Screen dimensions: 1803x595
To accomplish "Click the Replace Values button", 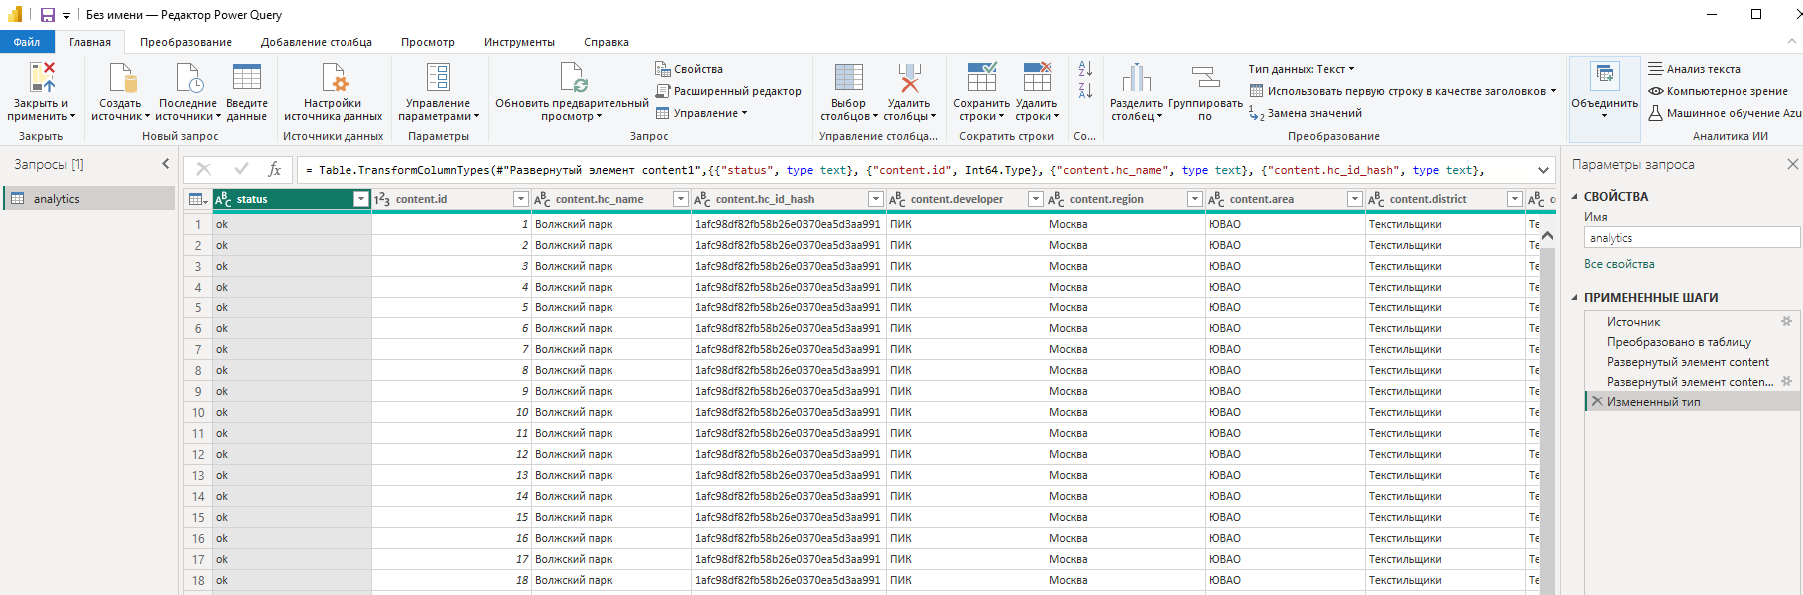I will (x=1305, y=113).
